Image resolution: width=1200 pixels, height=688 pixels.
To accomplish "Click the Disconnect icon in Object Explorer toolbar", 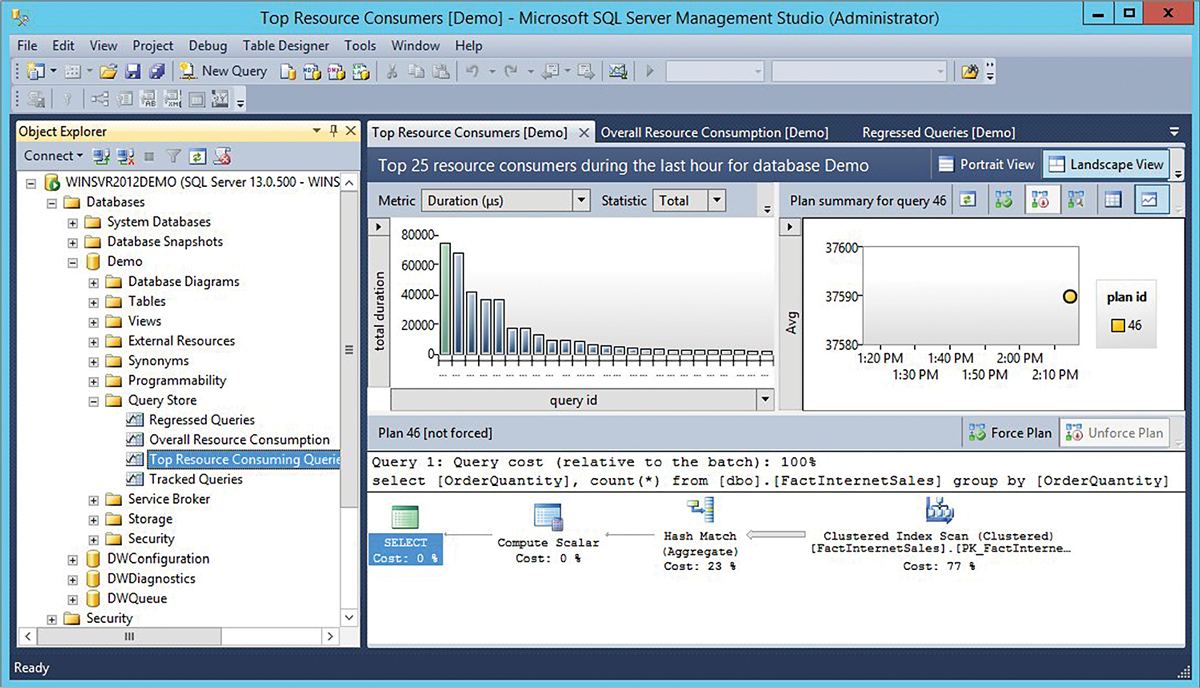I will tap(126, 156).
